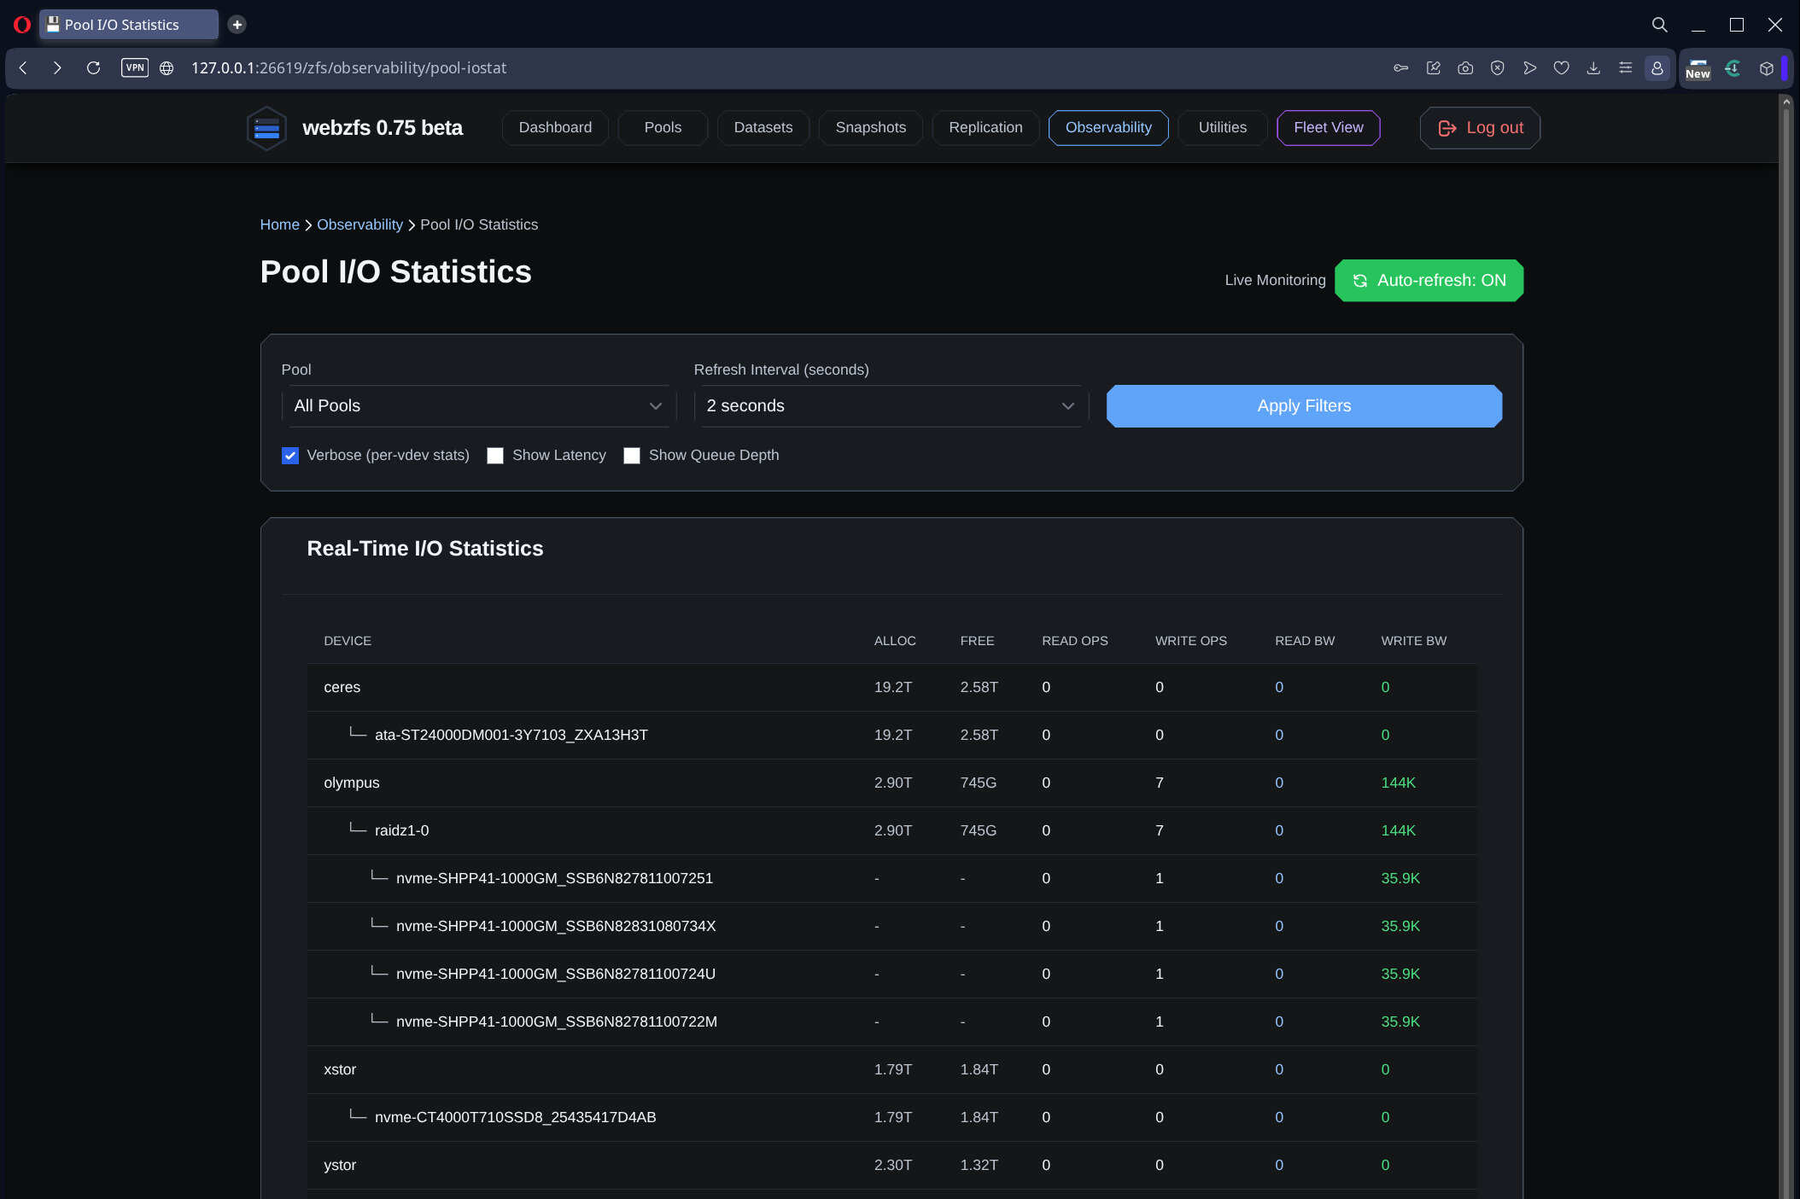Click the ystor pool row name
Viewport: 1800px width, 1199px height.
340,1166
